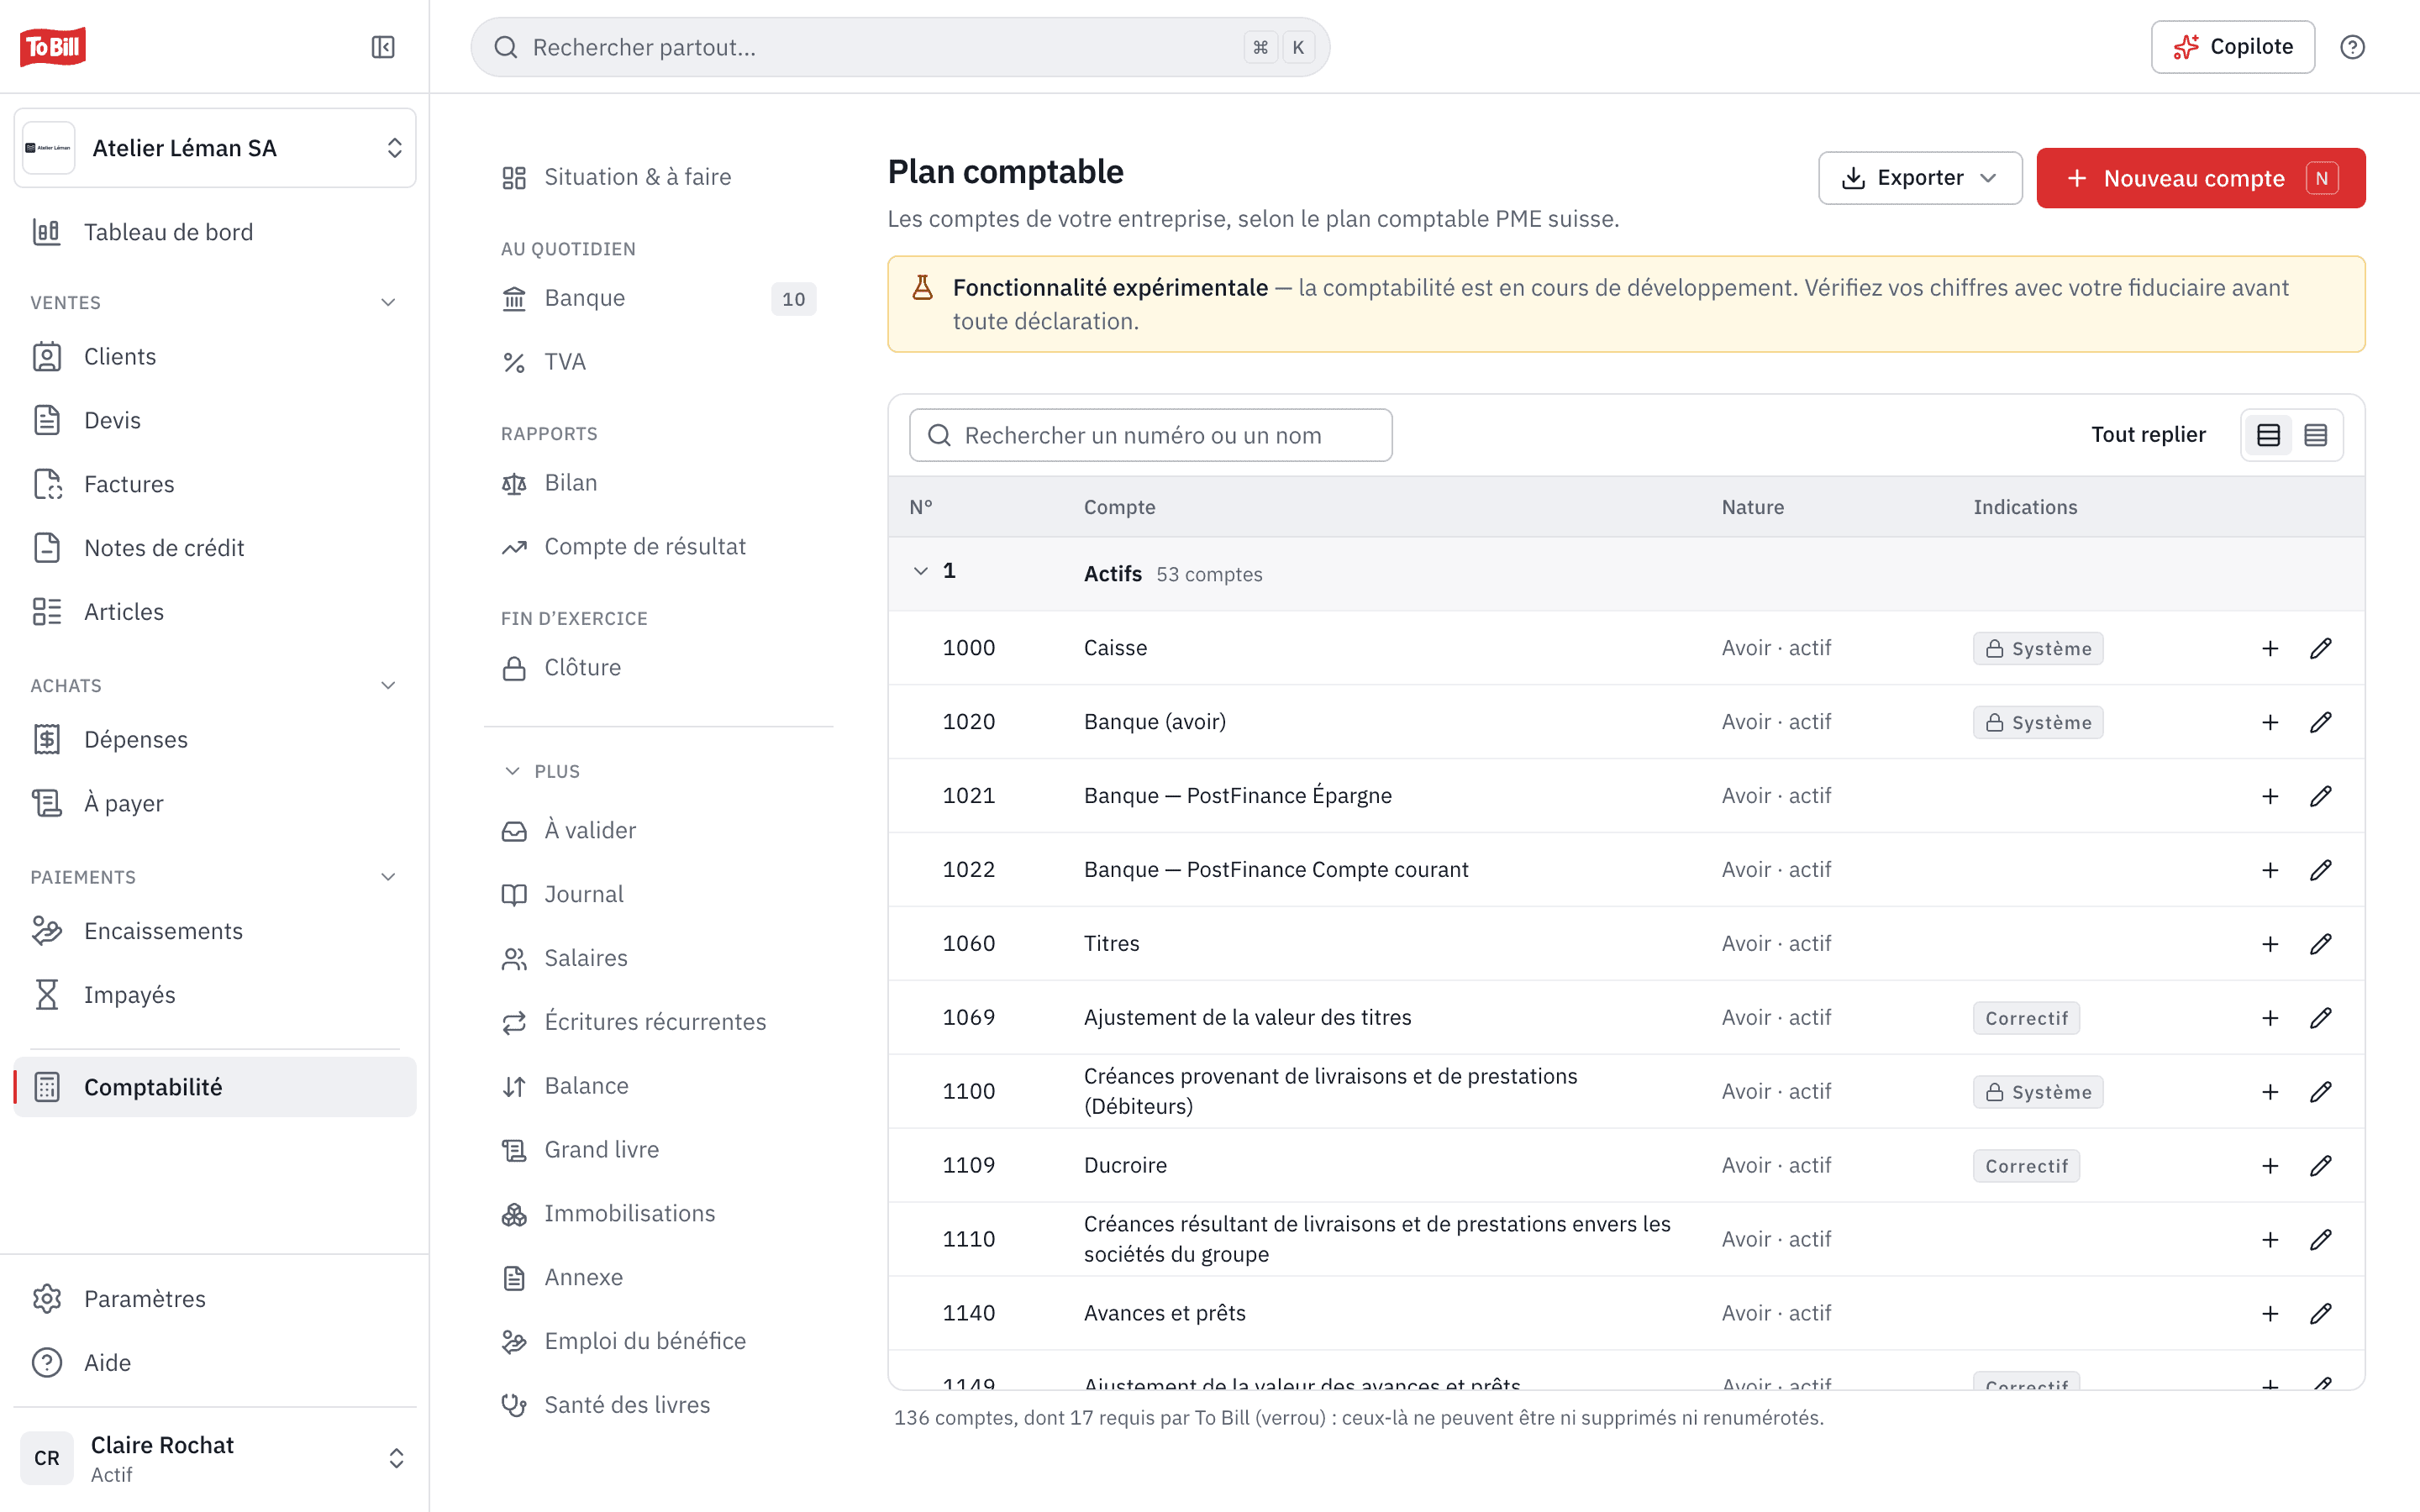The image size is (2420, 1512).
Task: Go to TVA page
Action: click(658, 362)
